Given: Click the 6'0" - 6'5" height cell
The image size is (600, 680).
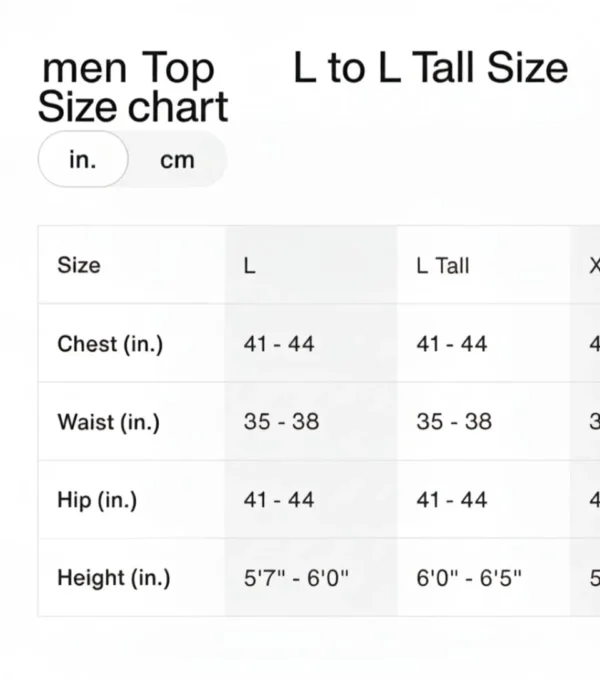Looking at the screenshot, I should coord(469,578).
